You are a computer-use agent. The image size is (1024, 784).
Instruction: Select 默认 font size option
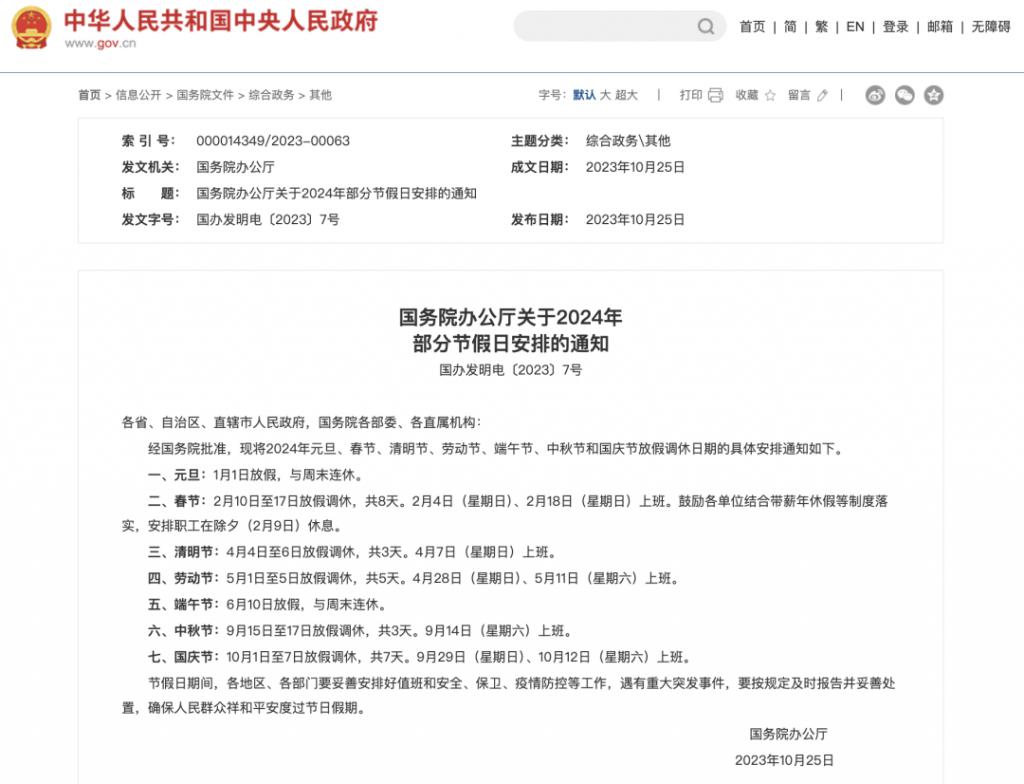584,95
